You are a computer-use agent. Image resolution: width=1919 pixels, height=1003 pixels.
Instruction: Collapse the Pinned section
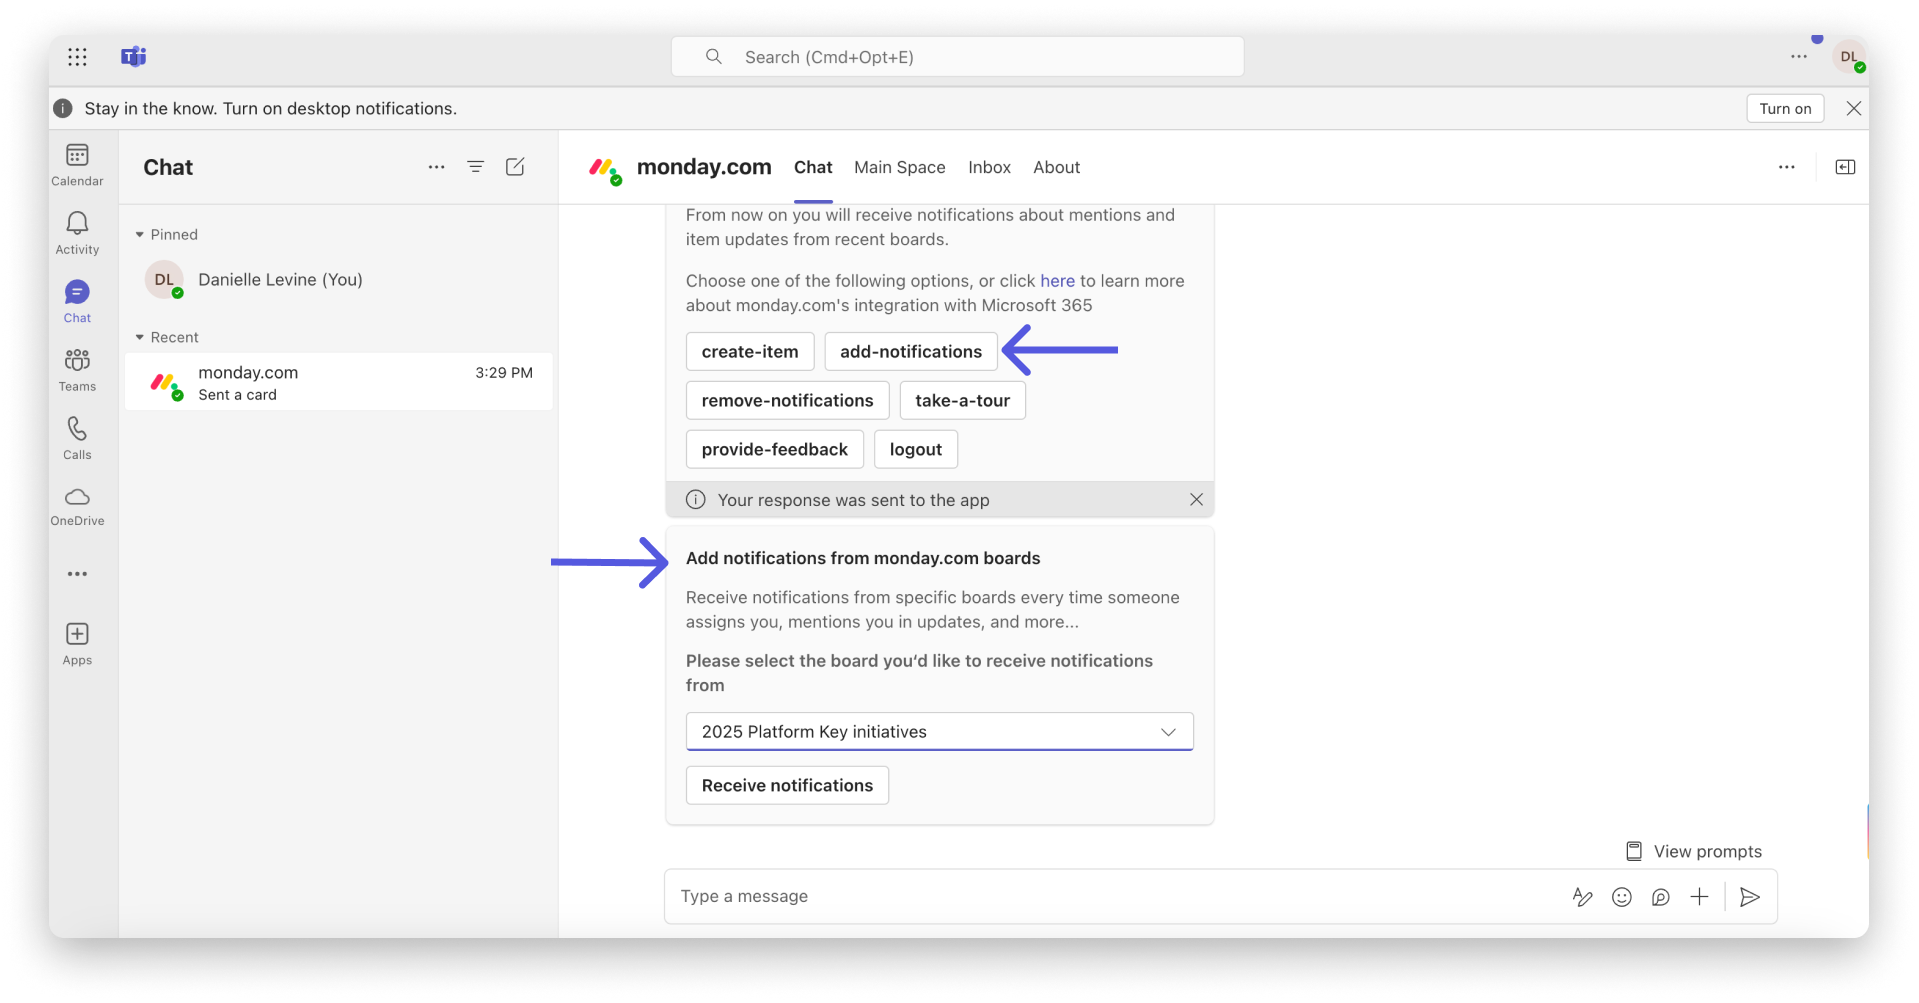click(x=140, y=235)
